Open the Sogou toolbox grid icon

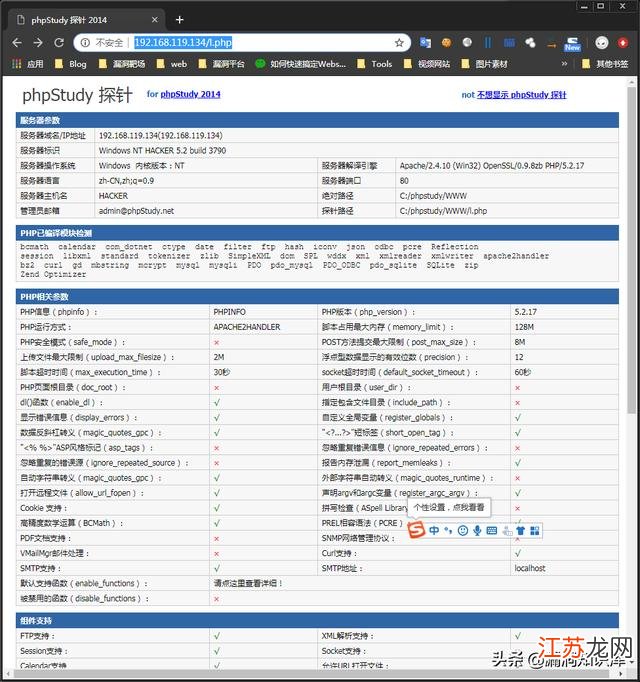(535, 530)
